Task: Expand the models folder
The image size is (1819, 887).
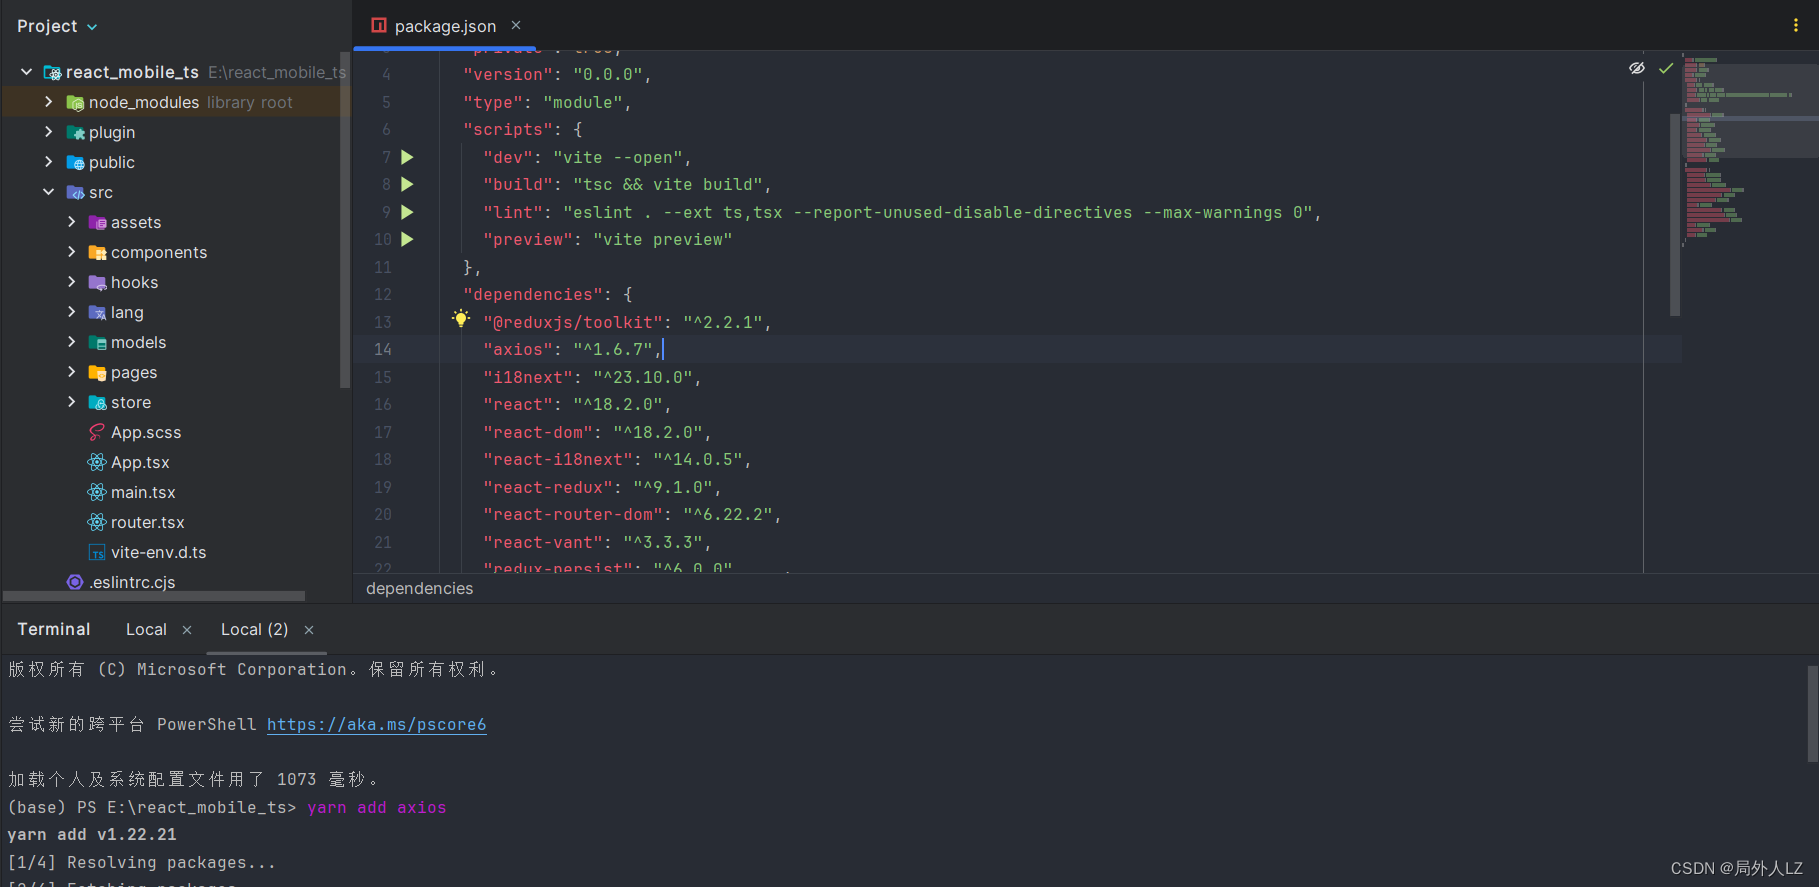Action: pyautogui.click(x=71, y=342)
